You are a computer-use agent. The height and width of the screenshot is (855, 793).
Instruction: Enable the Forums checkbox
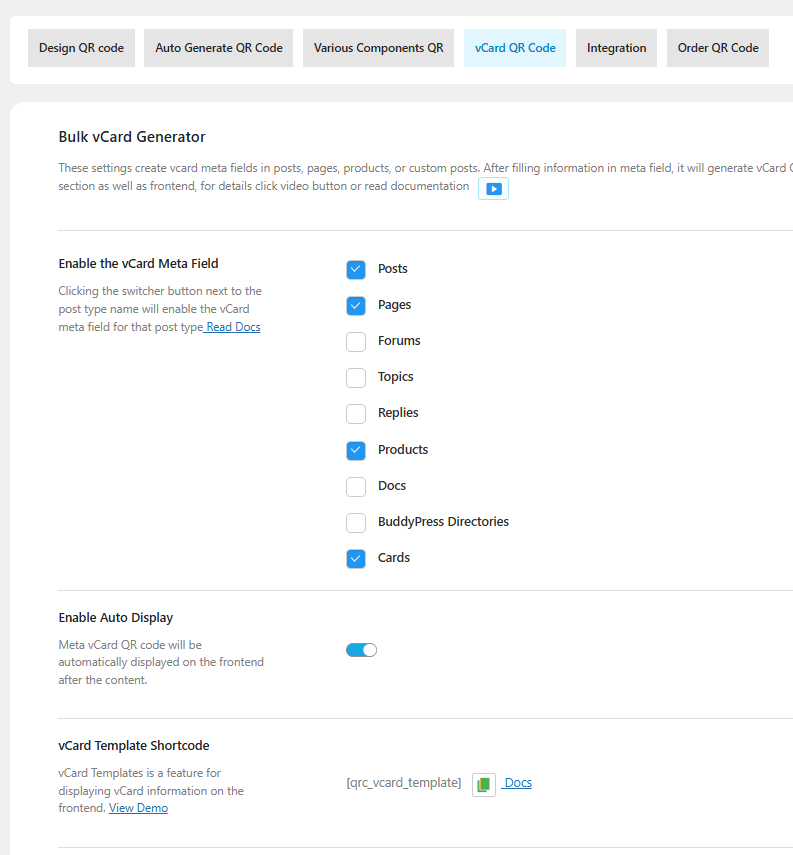tap(356, 342)
